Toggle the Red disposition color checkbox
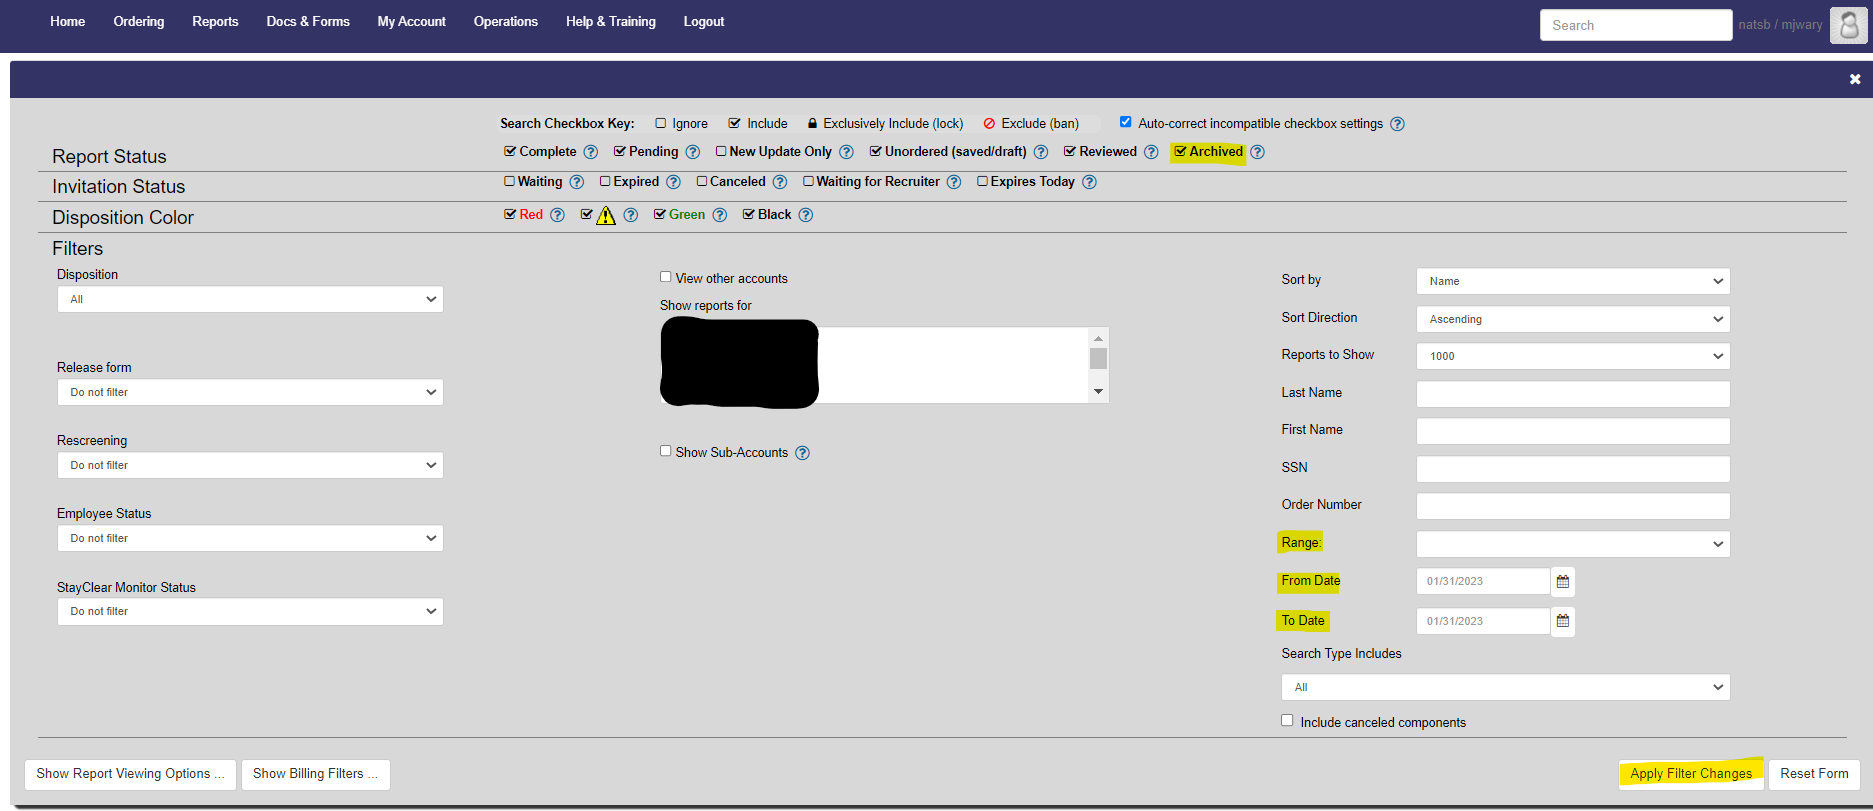 (x=510, y=214)
